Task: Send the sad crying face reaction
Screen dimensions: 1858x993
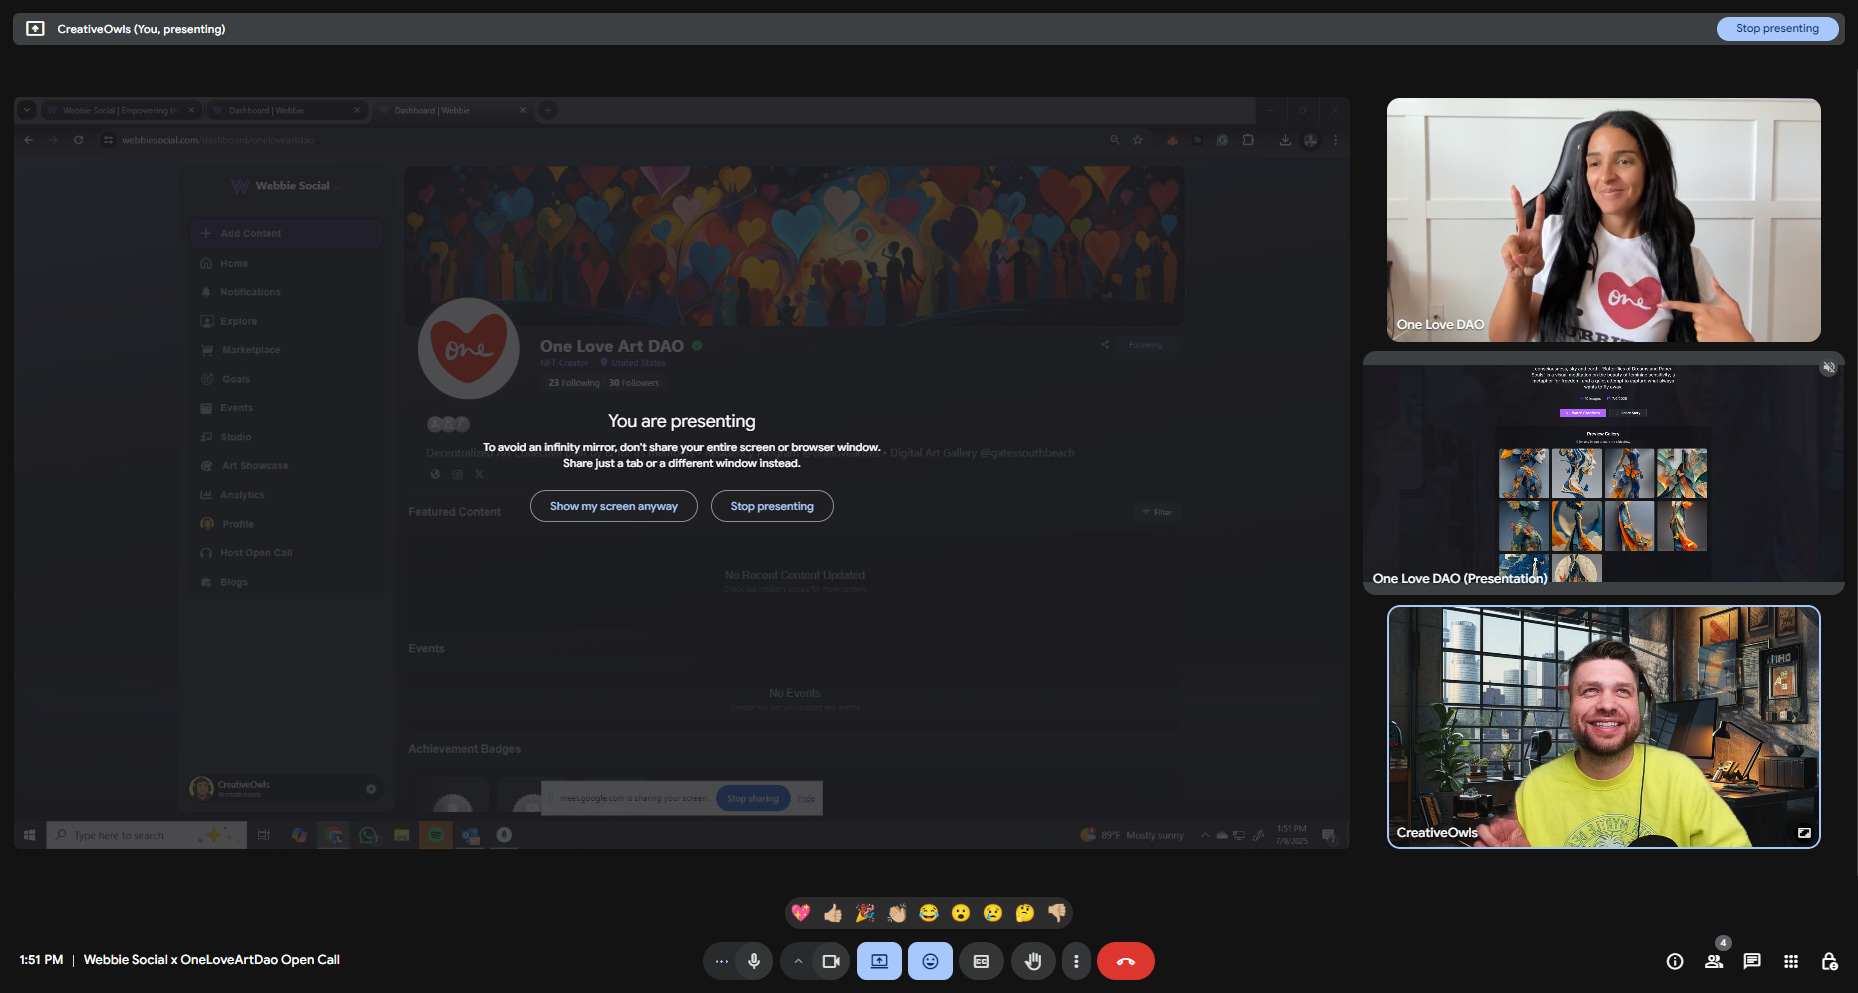Action: point(993,912)
